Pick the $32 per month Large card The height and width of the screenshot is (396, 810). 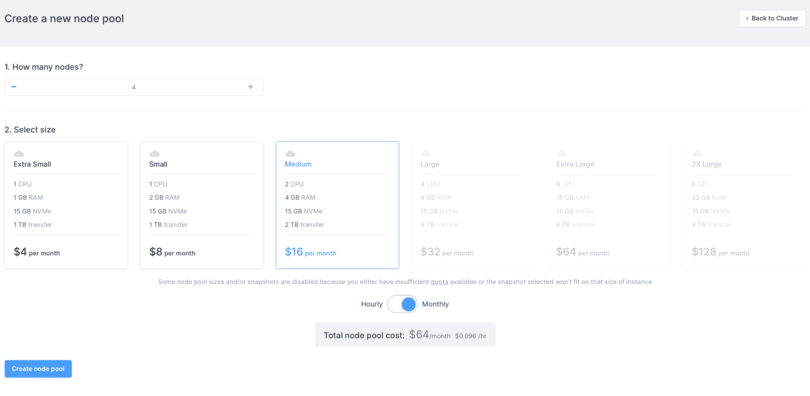point(473,205)
